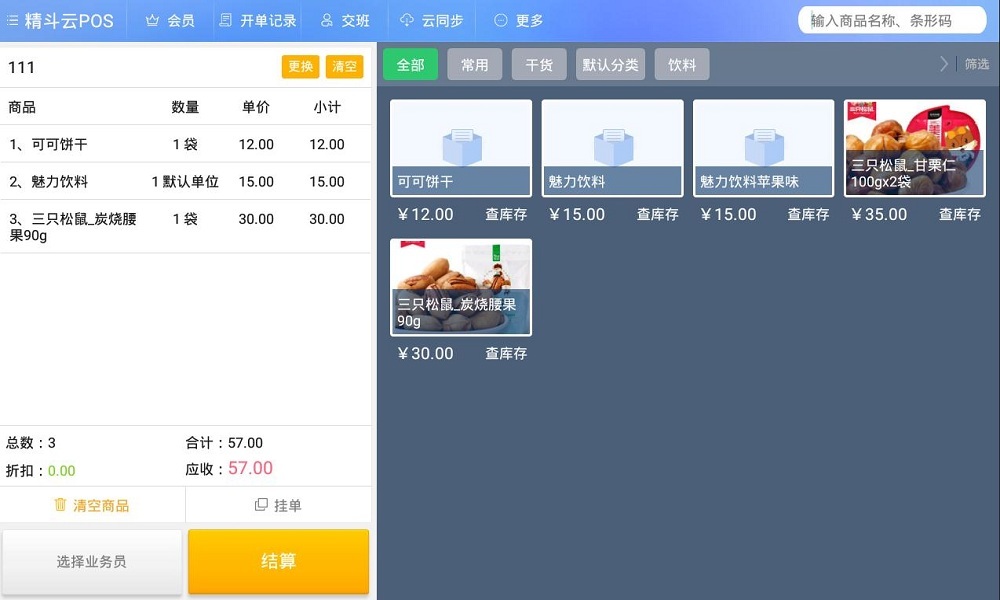Click the receipt icon for 开单记录

coord(225,20)
